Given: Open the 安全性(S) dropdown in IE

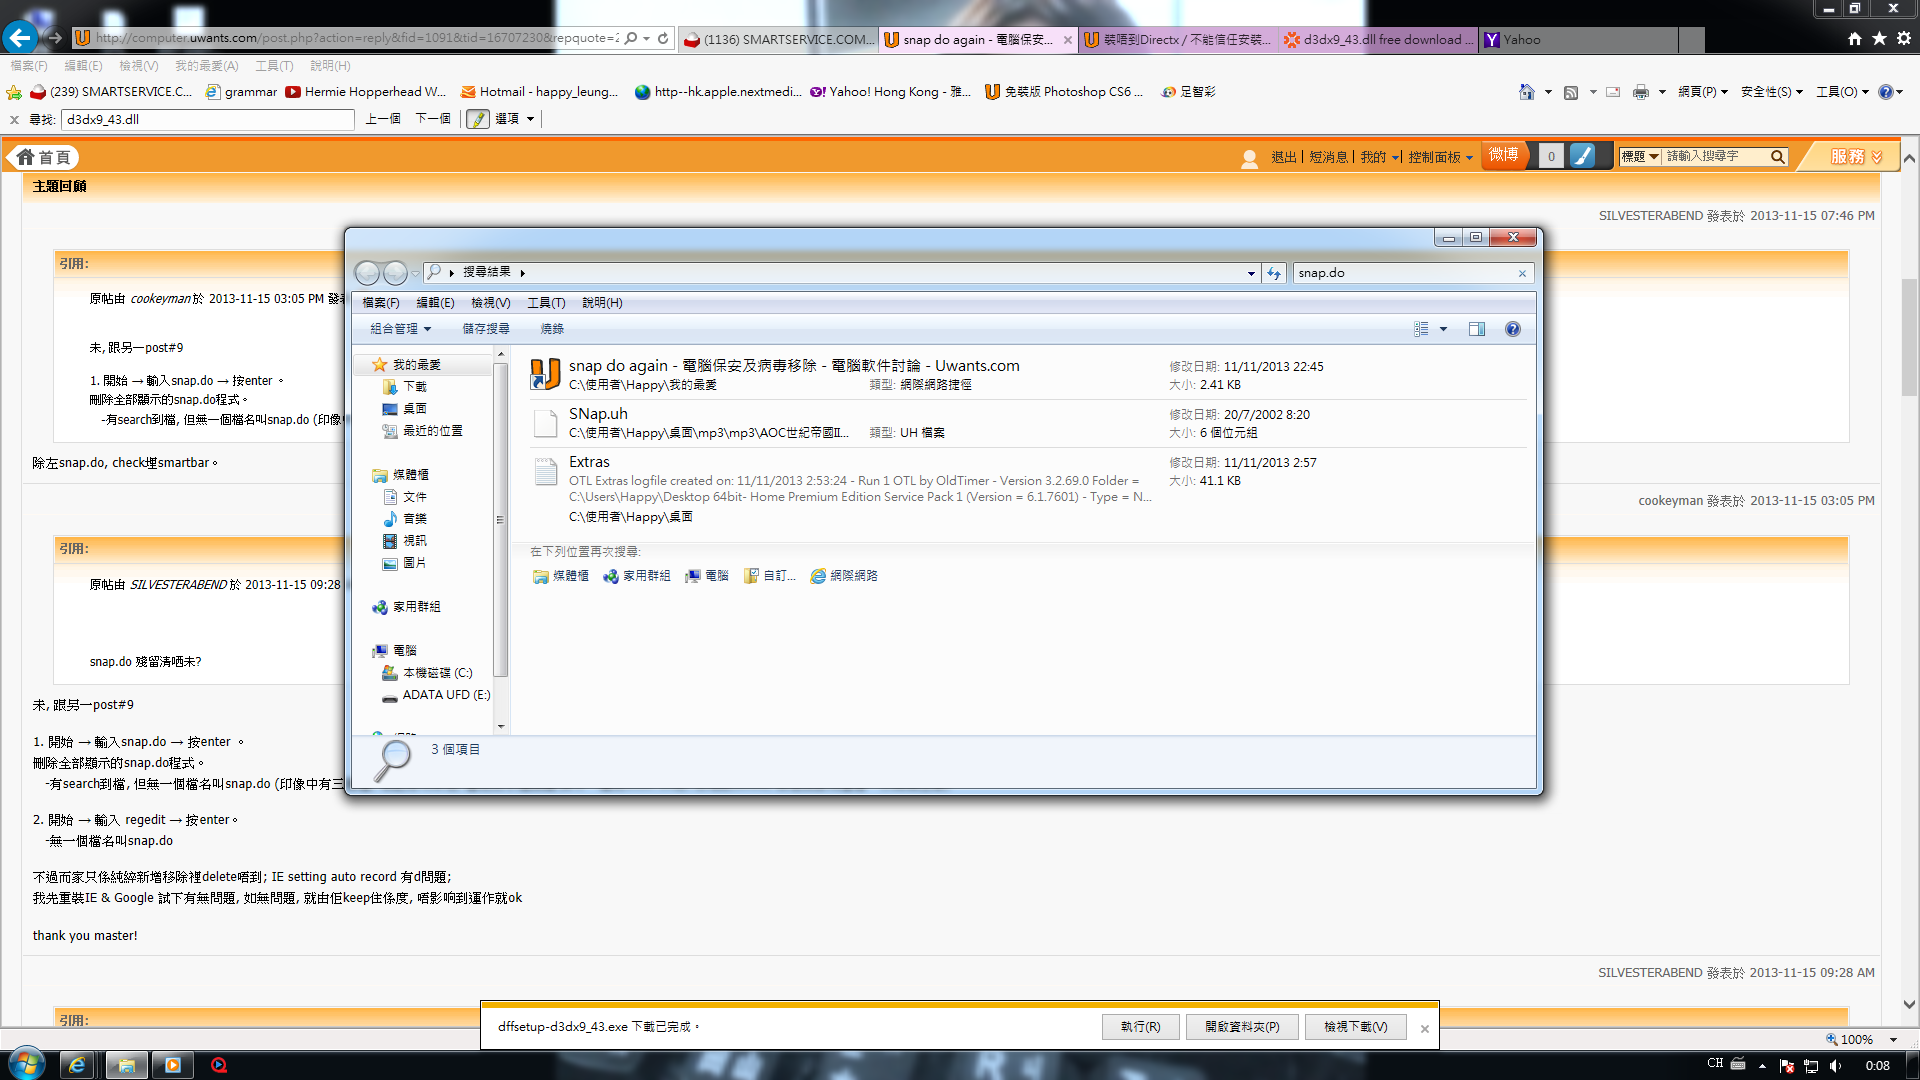Looking at the screenshot, I should 1771,92.
